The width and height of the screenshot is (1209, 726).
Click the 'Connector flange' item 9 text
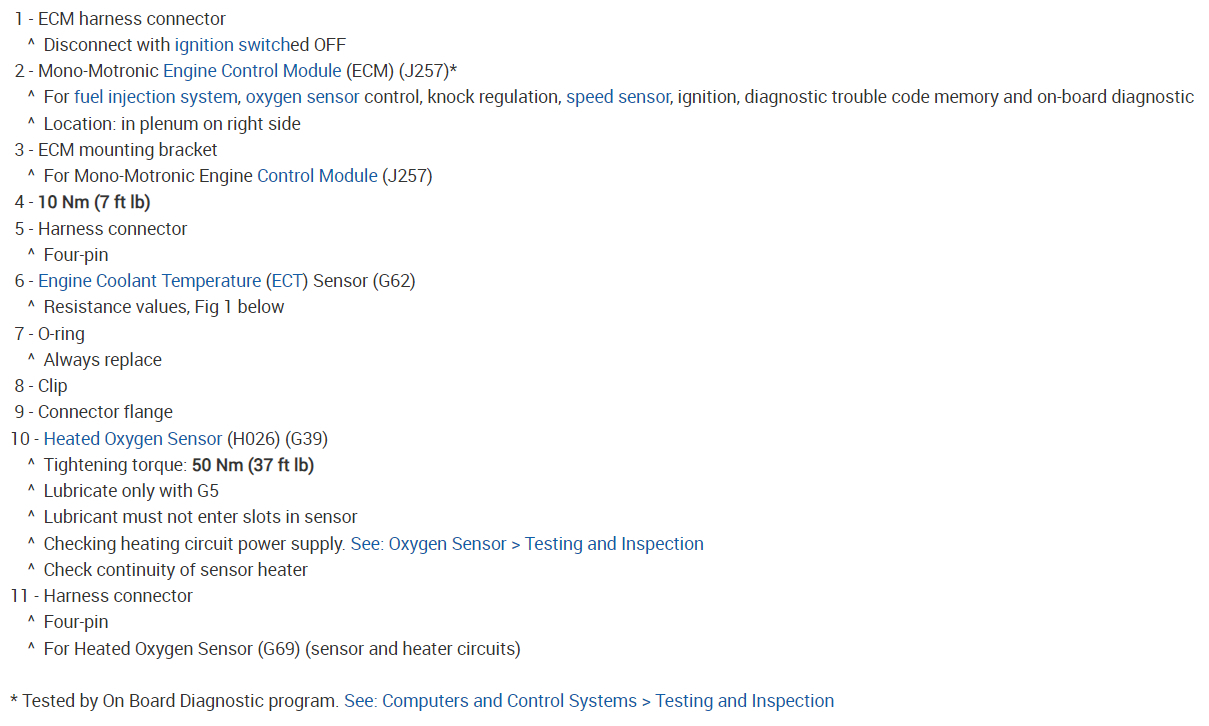105,412
